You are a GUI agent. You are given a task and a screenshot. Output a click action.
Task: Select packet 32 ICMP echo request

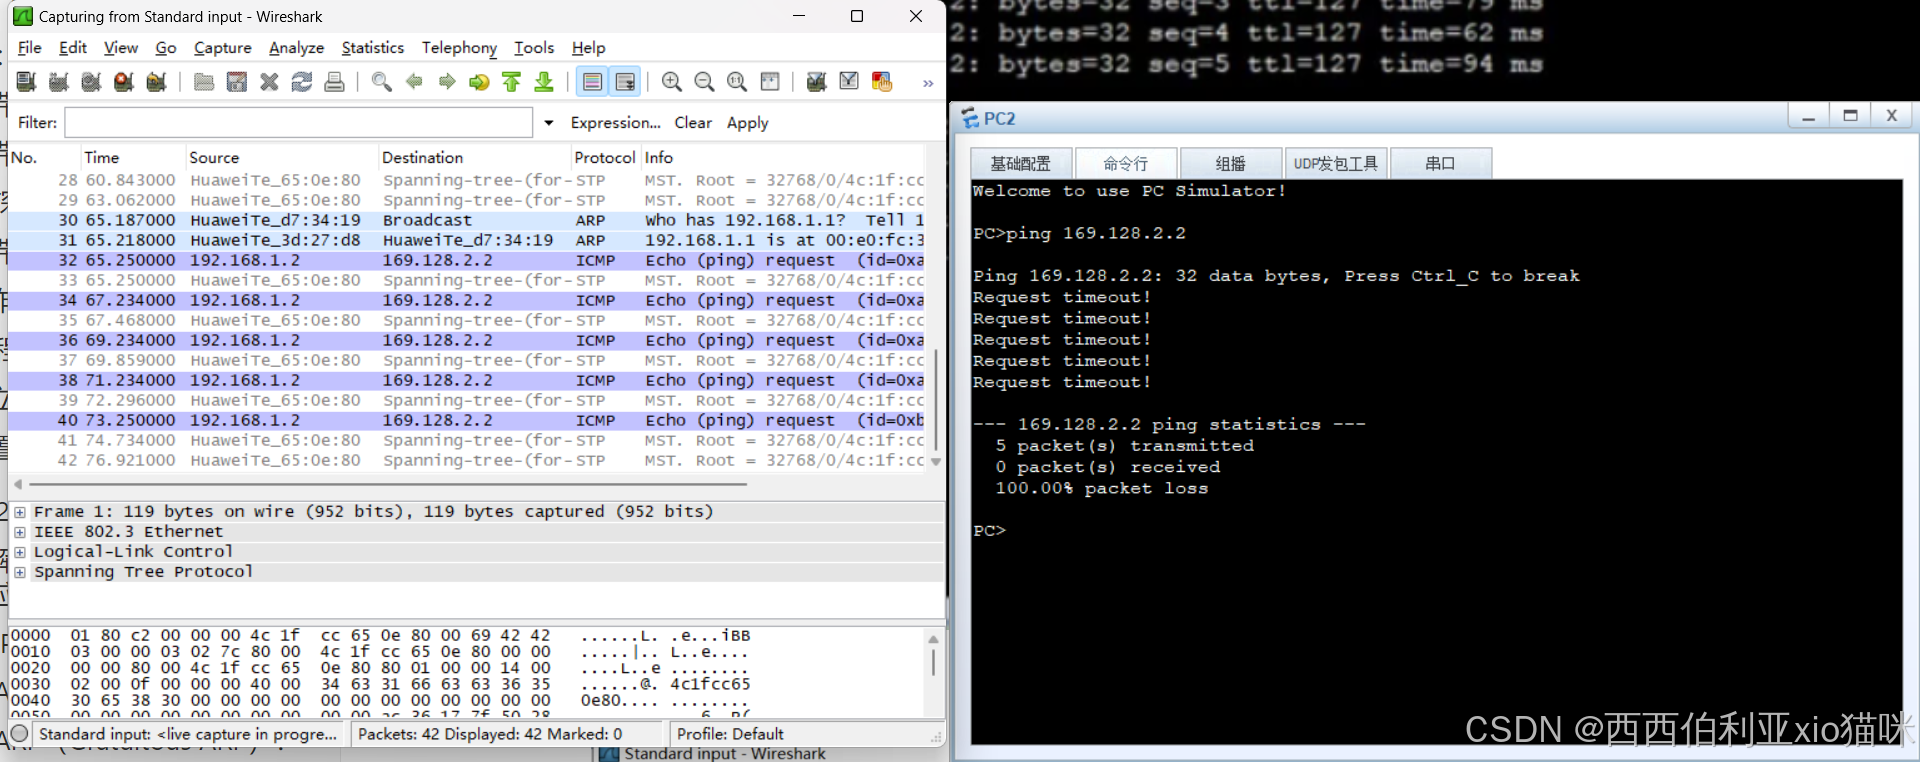click(x=467, y=260)
